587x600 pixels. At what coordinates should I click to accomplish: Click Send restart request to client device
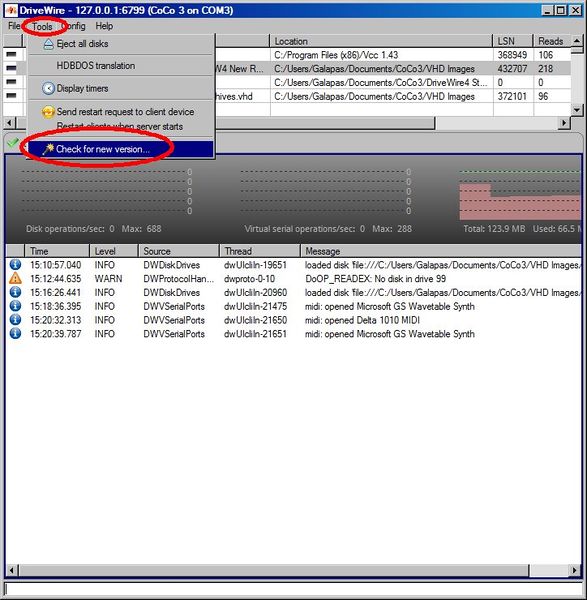[121, 112]
